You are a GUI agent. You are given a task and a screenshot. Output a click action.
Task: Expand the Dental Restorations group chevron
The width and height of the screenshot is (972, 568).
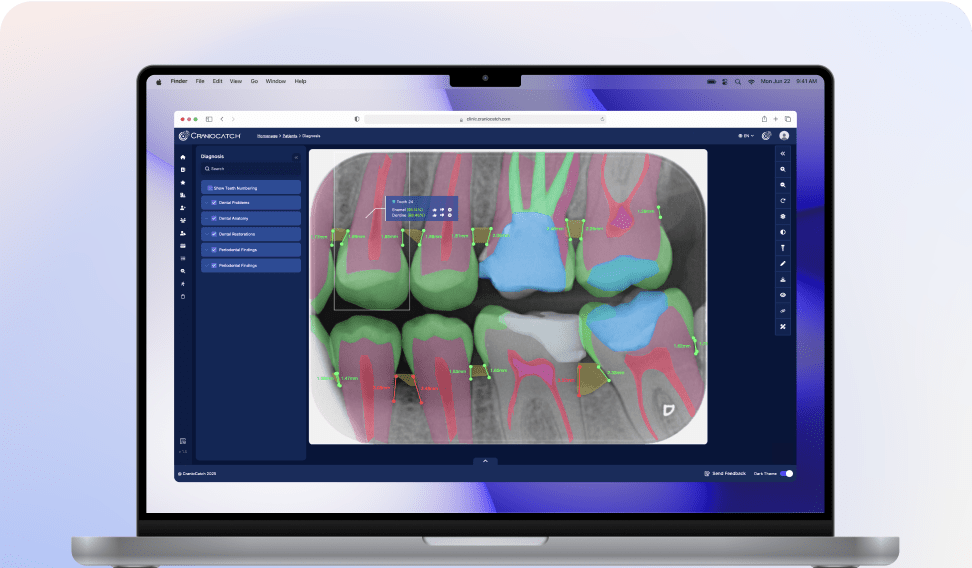coord(206,234)
